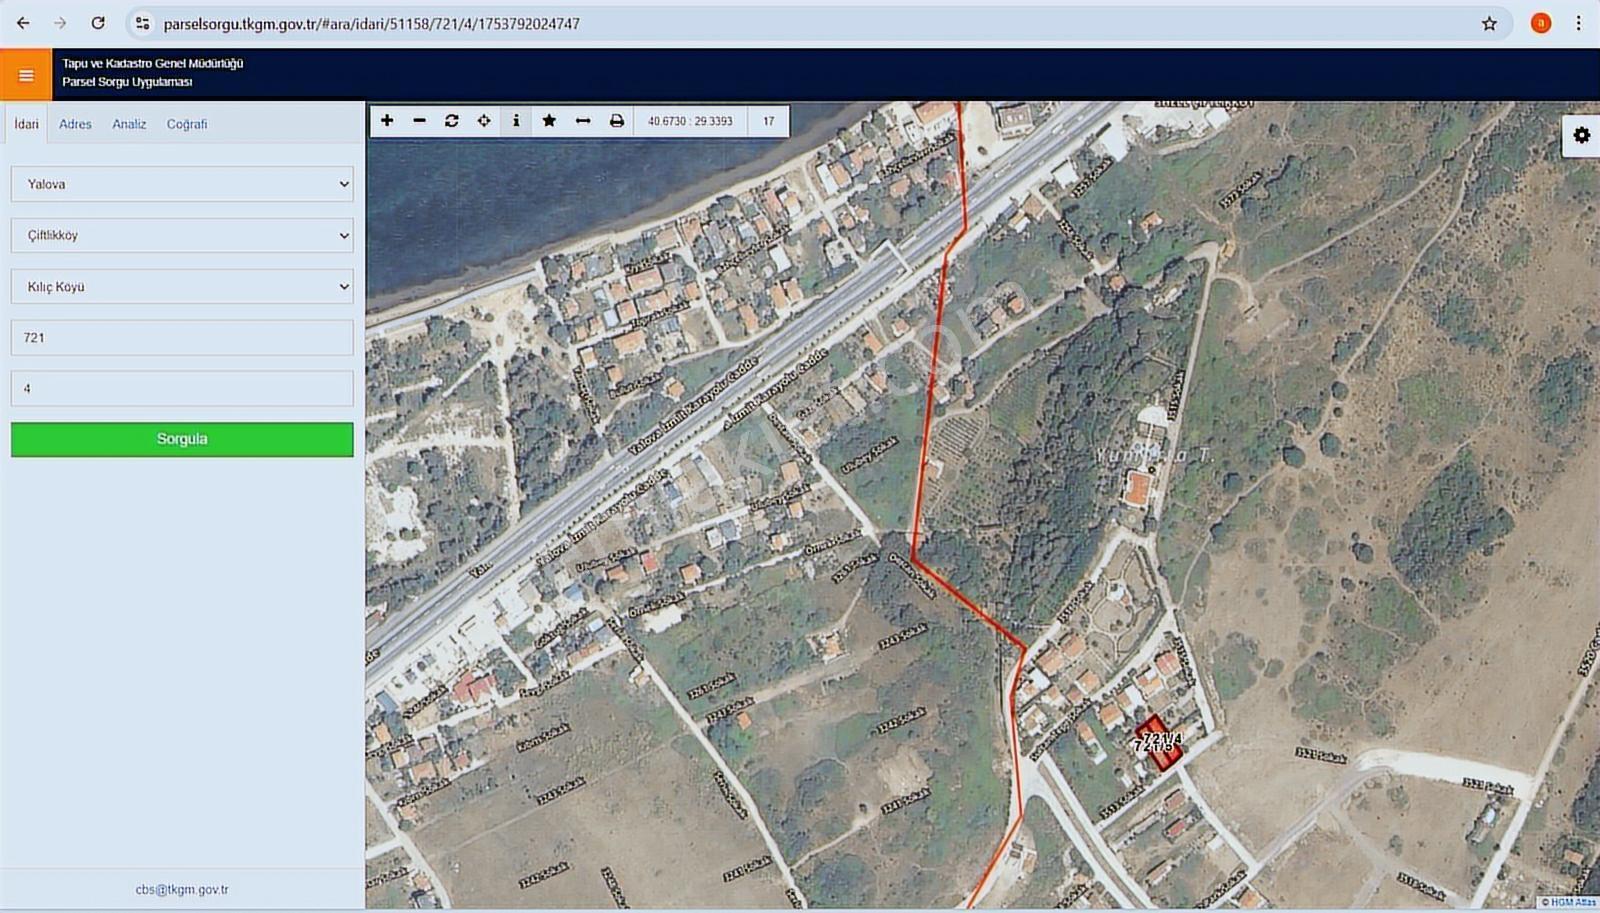This screenshot has width=1600, height=913.
Task: Click the highlighted red parcel 721/4
Action: [1158, 743]
